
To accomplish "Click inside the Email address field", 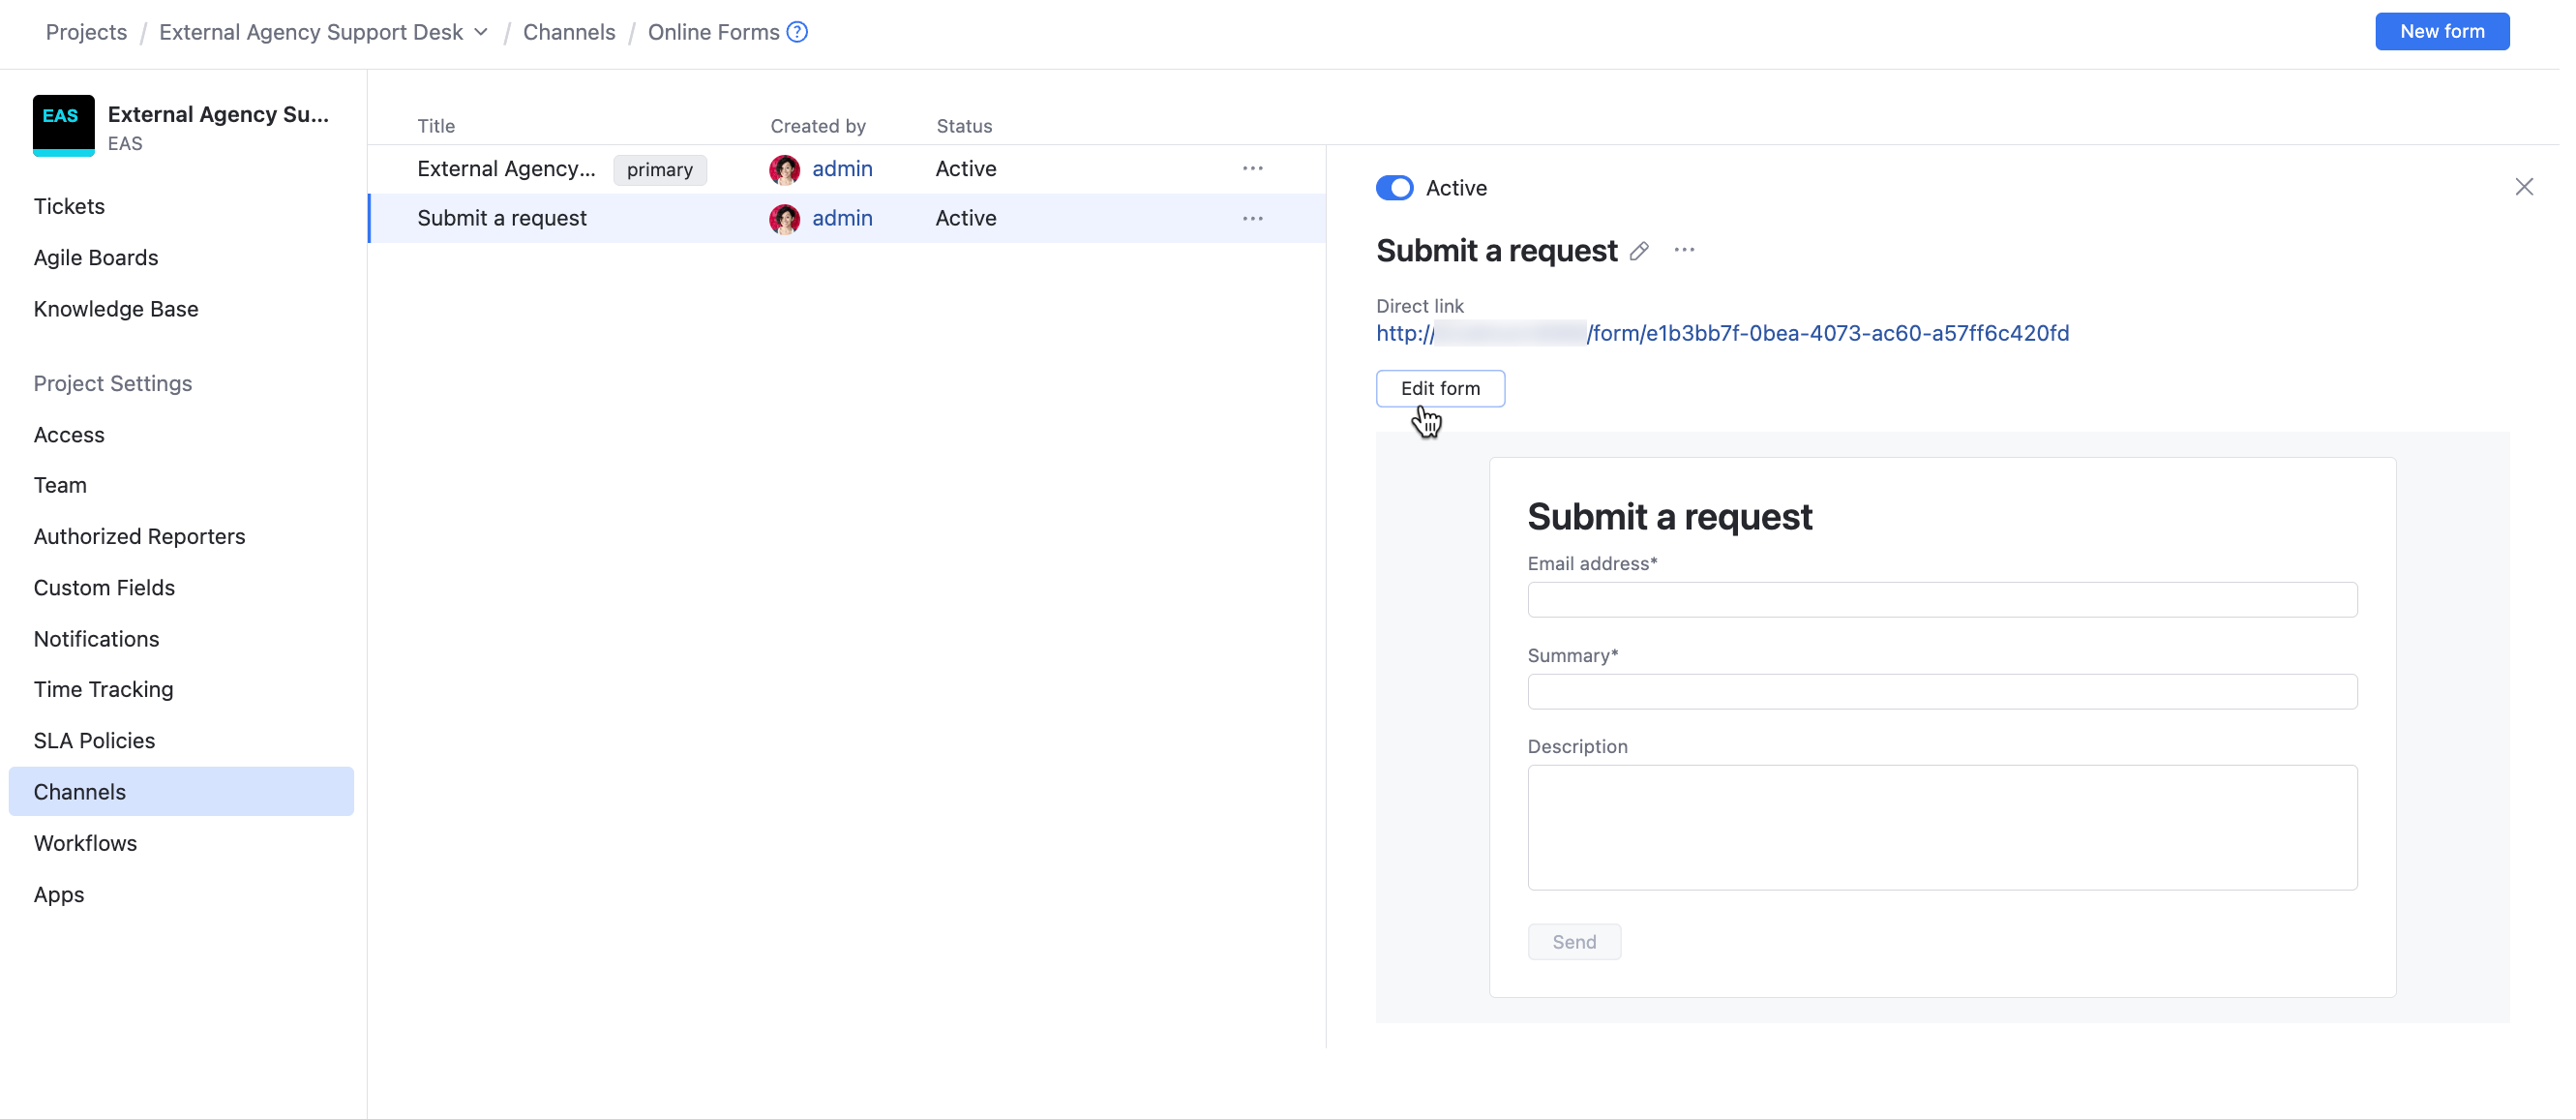I will (x=1941, y=599).
